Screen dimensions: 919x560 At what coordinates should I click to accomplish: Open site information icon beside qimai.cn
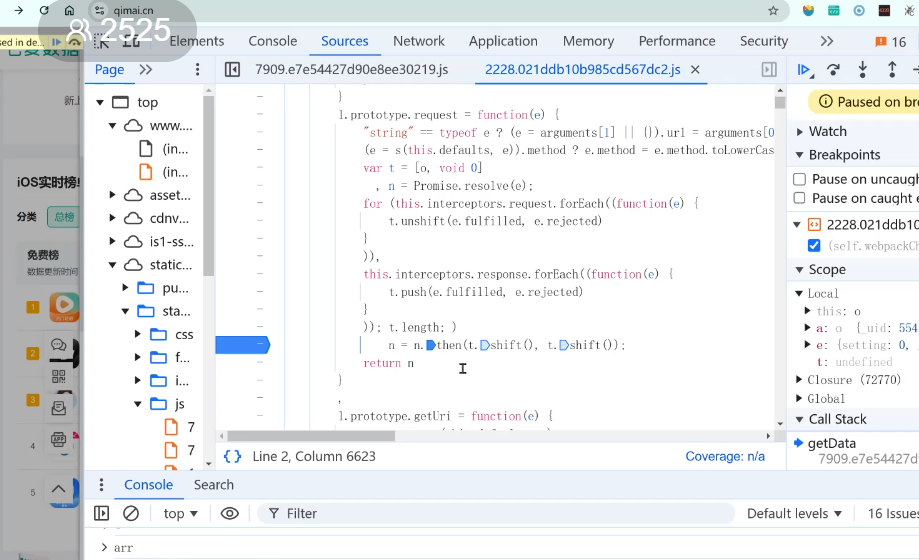pyautogui.click(x=100, y=11)
